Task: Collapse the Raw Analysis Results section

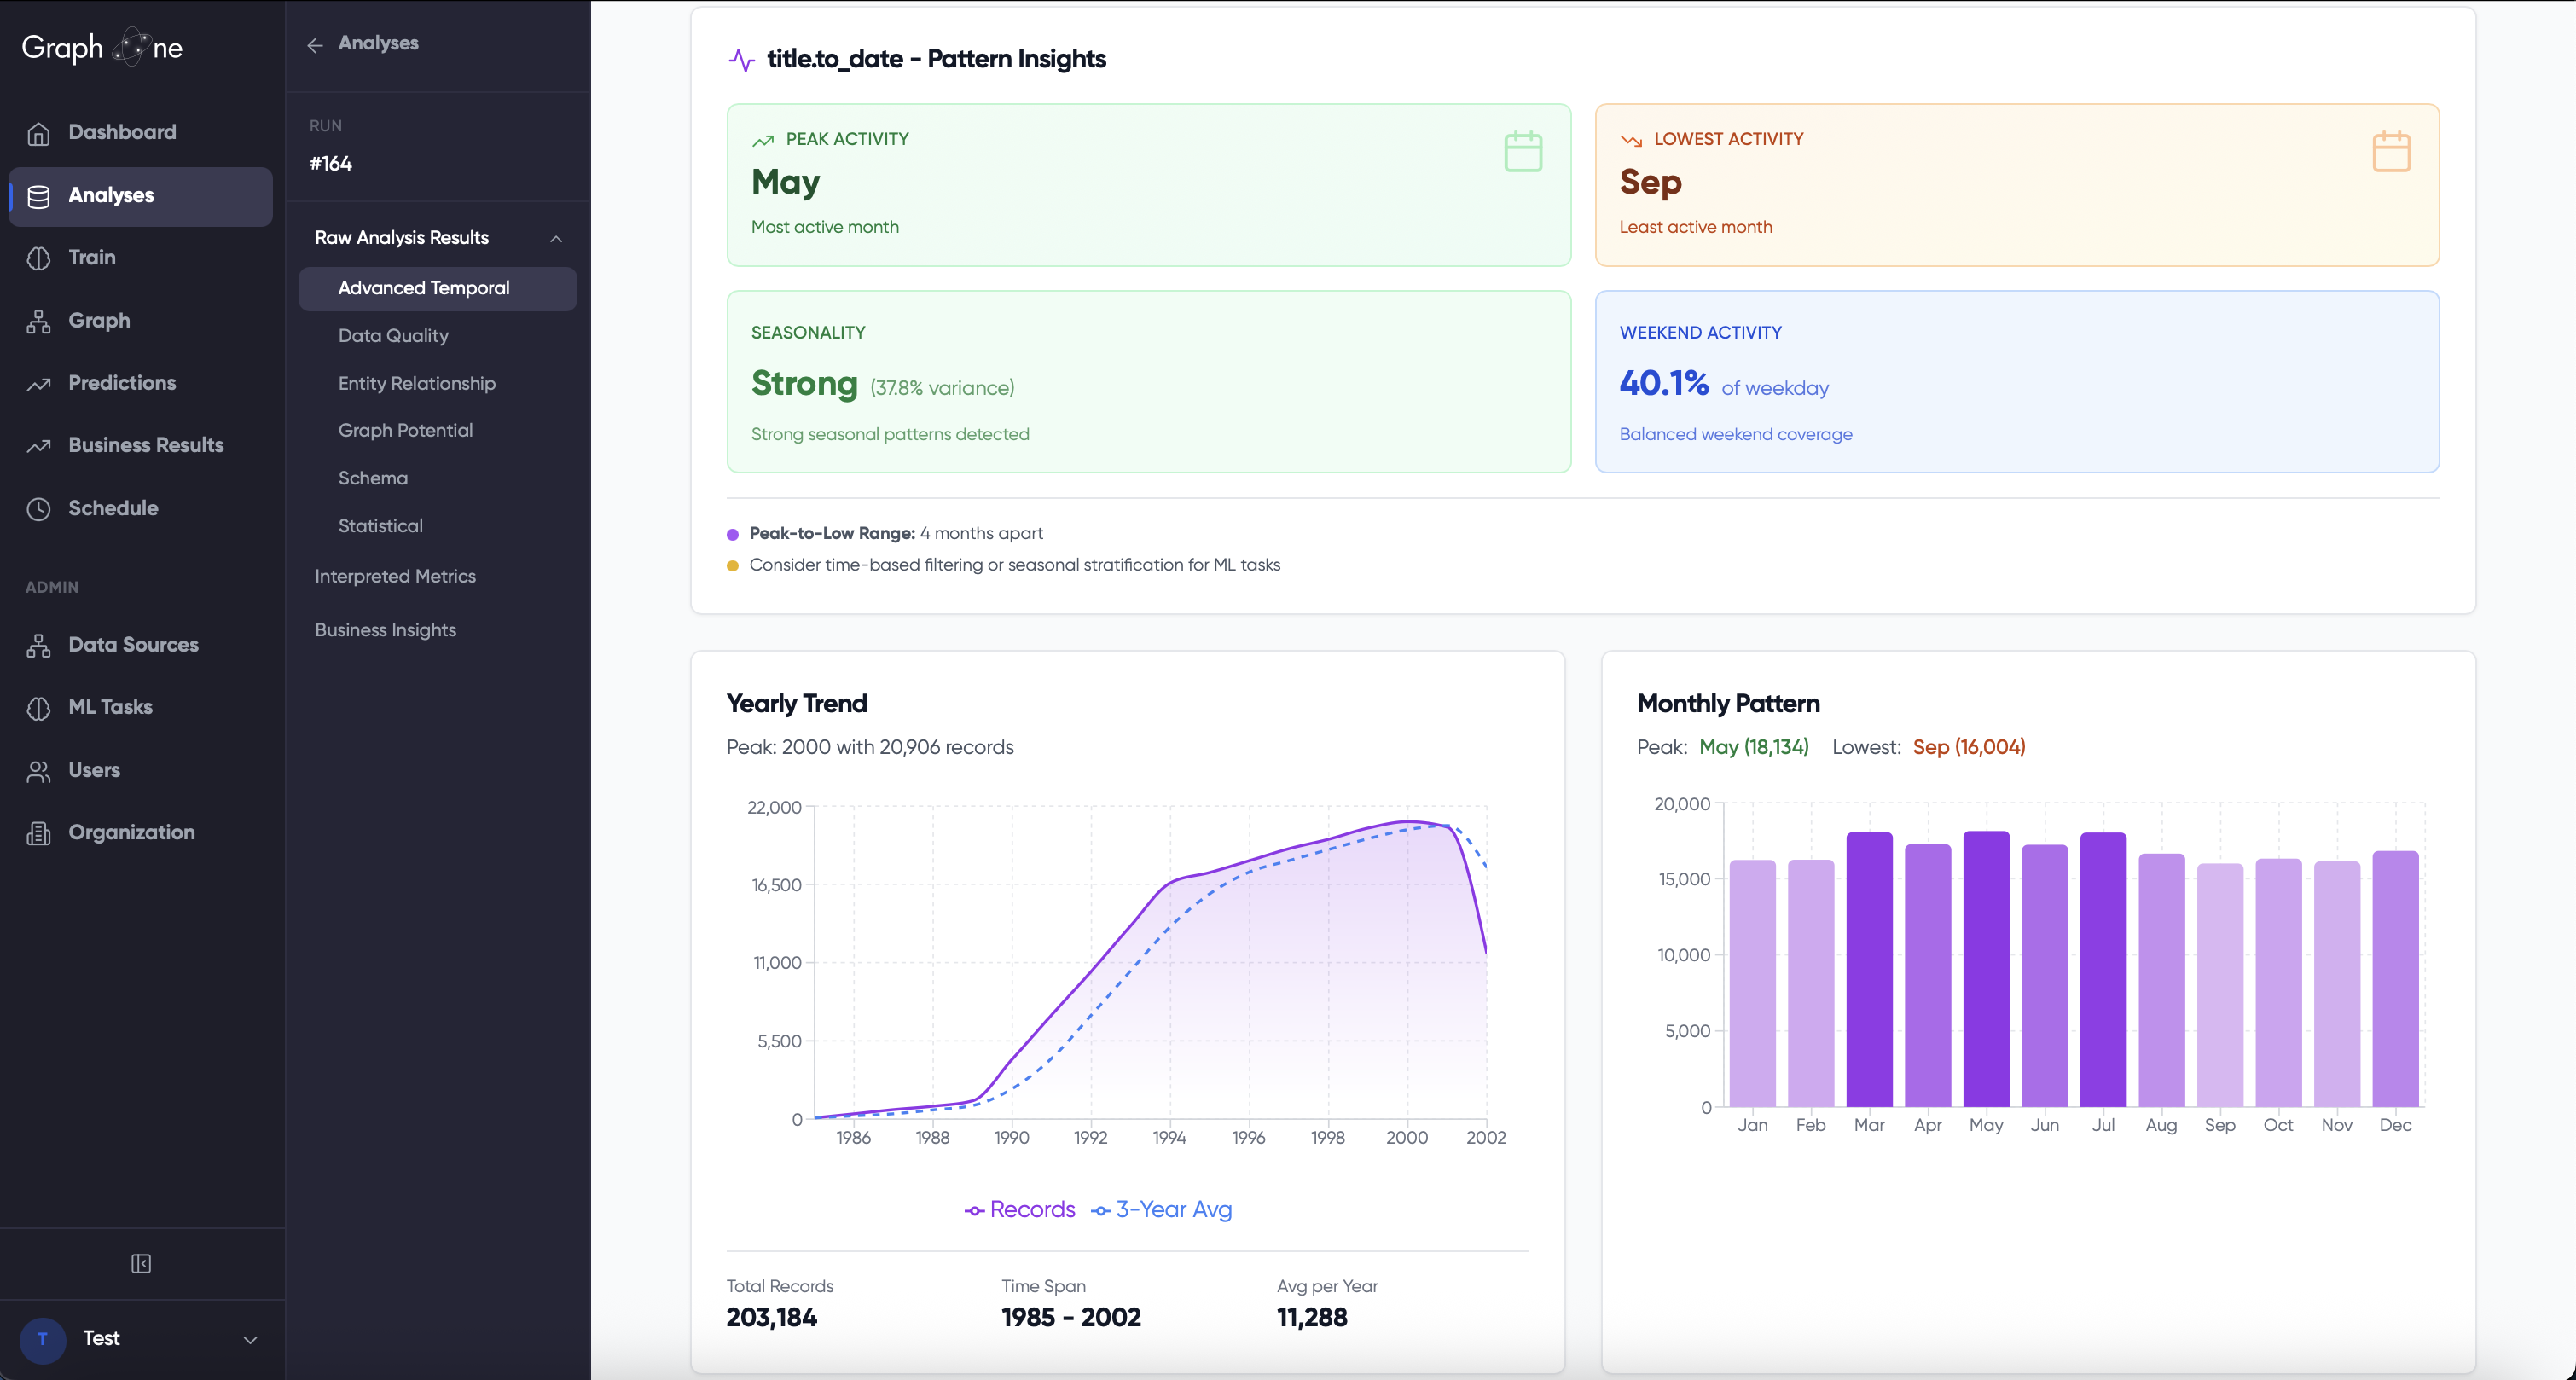Action: pyautogui.click(x=556, y=239)
